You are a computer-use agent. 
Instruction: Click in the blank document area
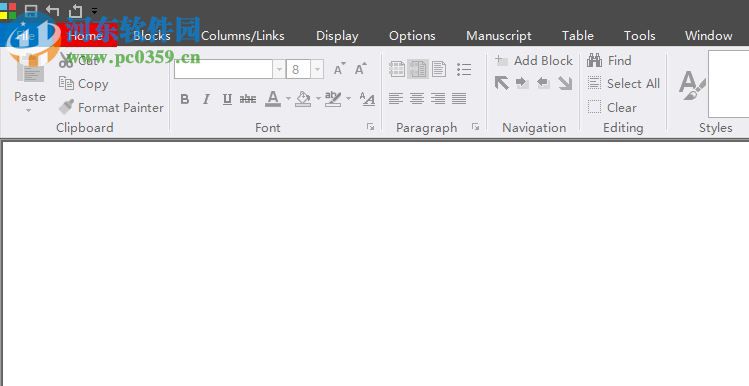tap(375, 264)
